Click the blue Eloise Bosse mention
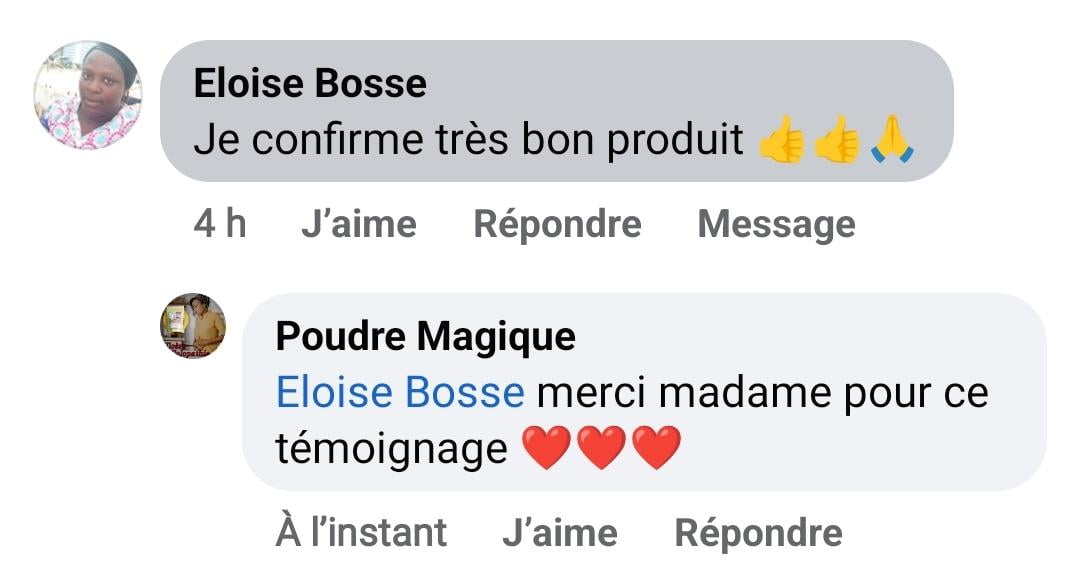Image resolution: width=1080 pixels, height=583 pixels. [x=399, y=393]
